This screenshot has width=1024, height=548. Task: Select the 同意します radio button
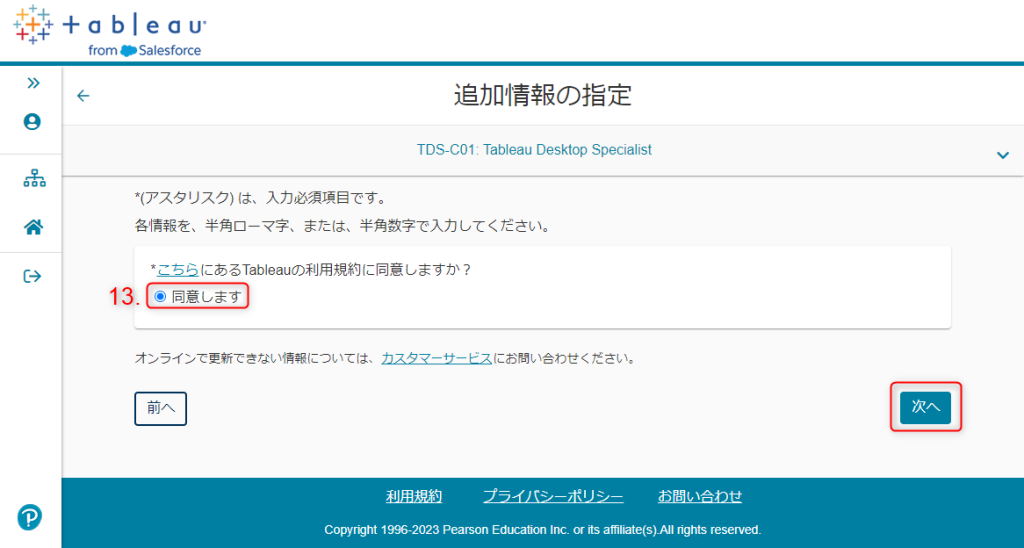tap(160, 297)
